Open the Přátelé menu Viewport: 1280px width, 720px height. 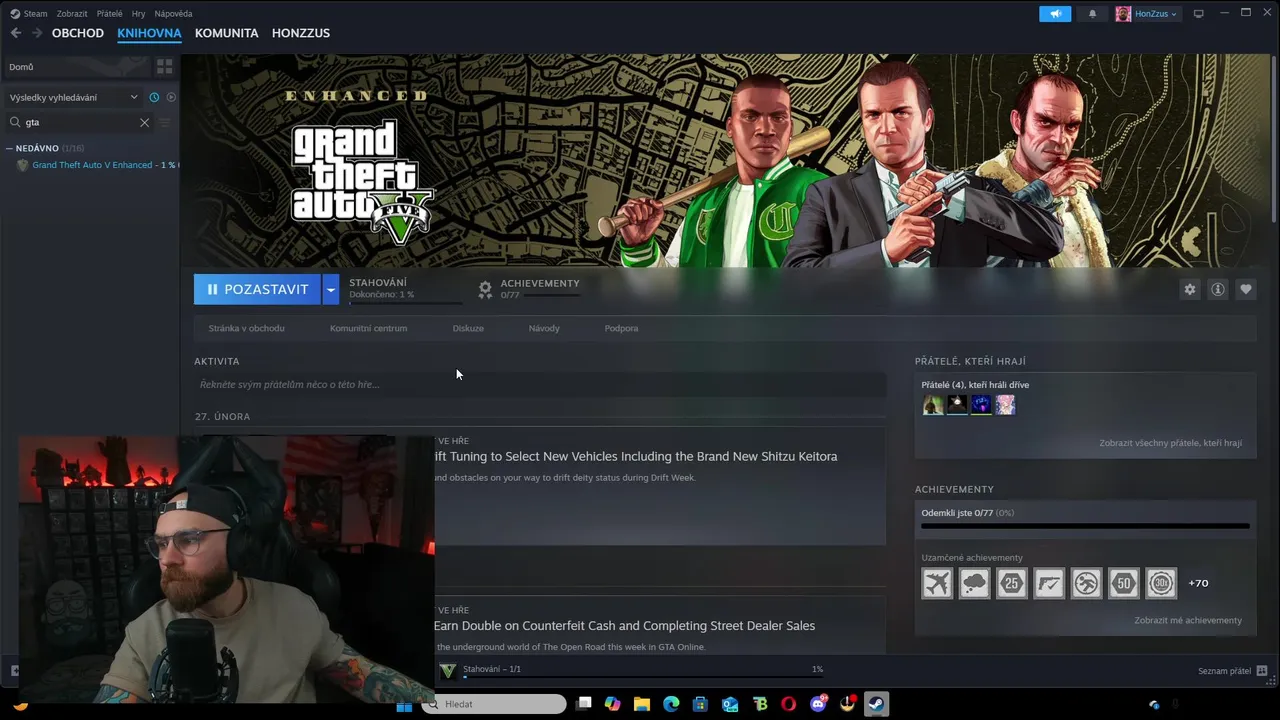109,14
